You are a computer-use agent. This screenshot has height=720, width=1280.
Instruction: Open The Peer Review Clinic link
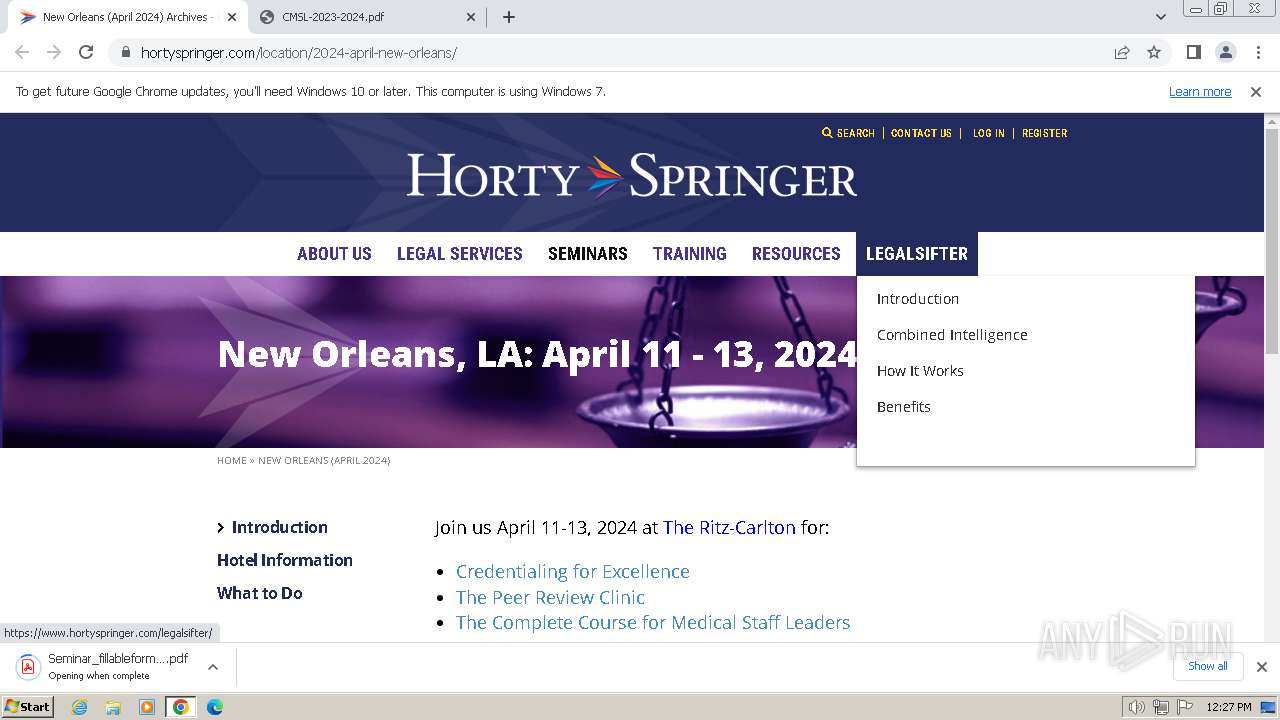point(550,597)
